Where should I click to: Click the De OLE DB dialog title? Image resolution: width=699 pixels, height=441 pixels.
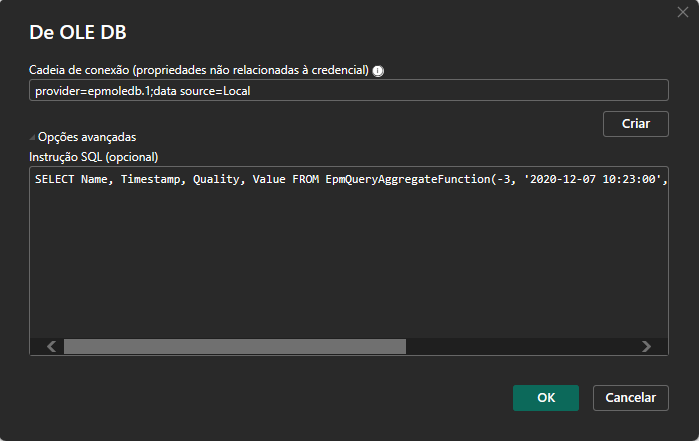click(78, 32)
